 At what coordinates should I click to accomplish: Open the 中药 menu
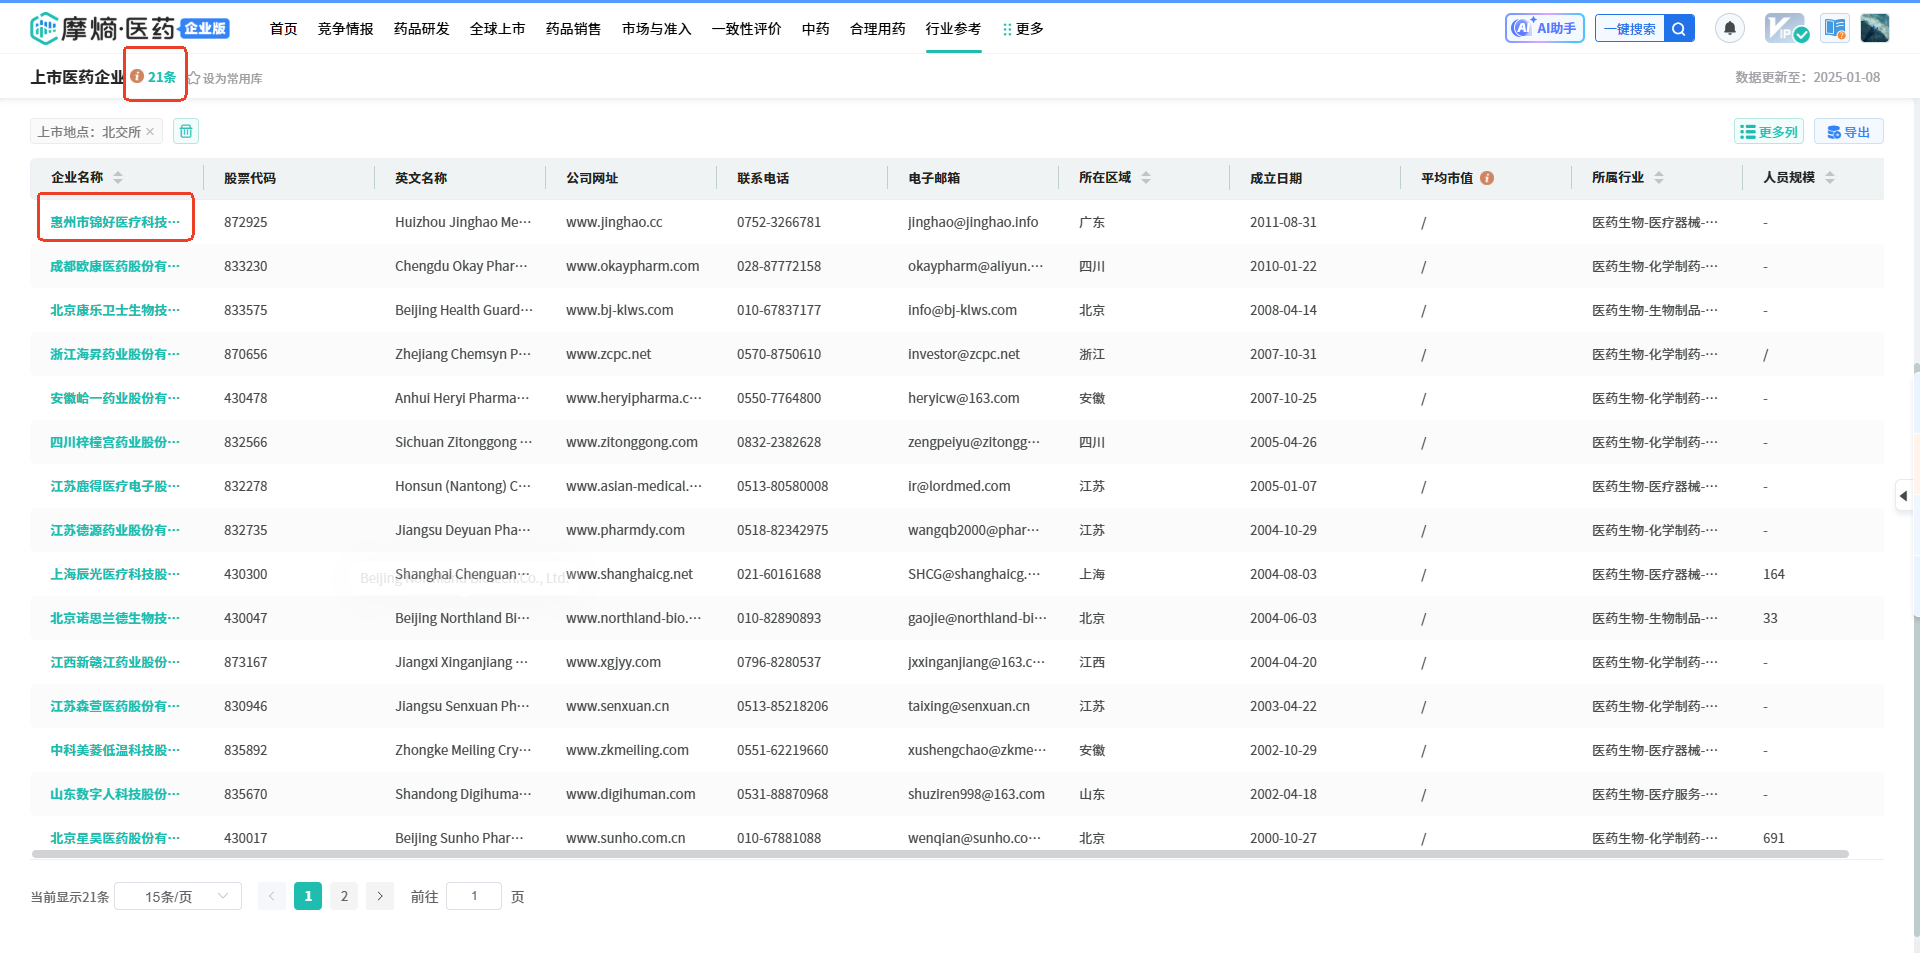(x=815, y=29)
